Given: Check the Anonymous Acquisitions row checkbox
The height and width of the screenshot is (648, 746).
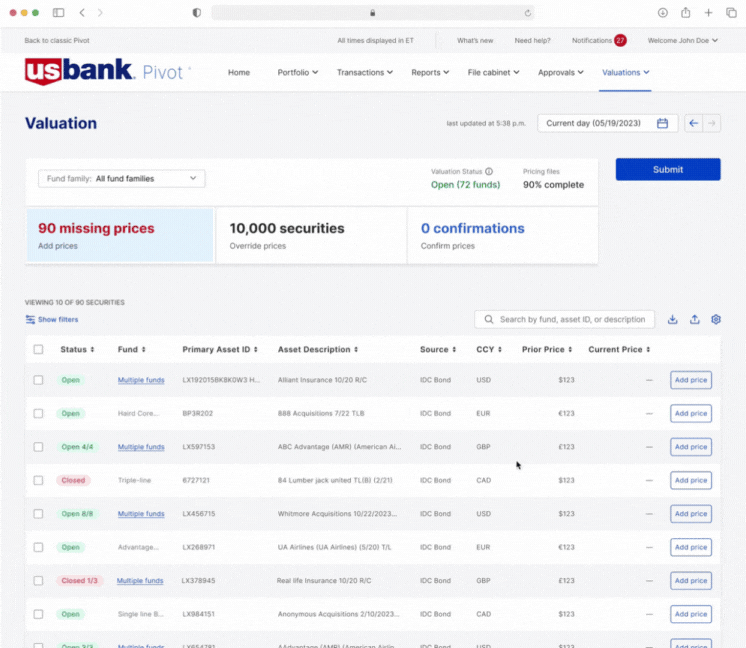Looking at the screenshot, I should tap(38, 614).
